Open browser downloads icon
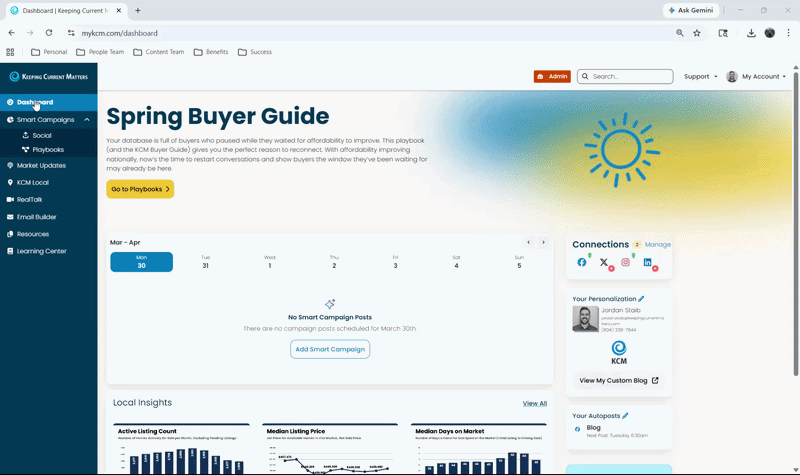Image resolution: width=800 pixels, height=475 pixels. (x=751, y=33)
